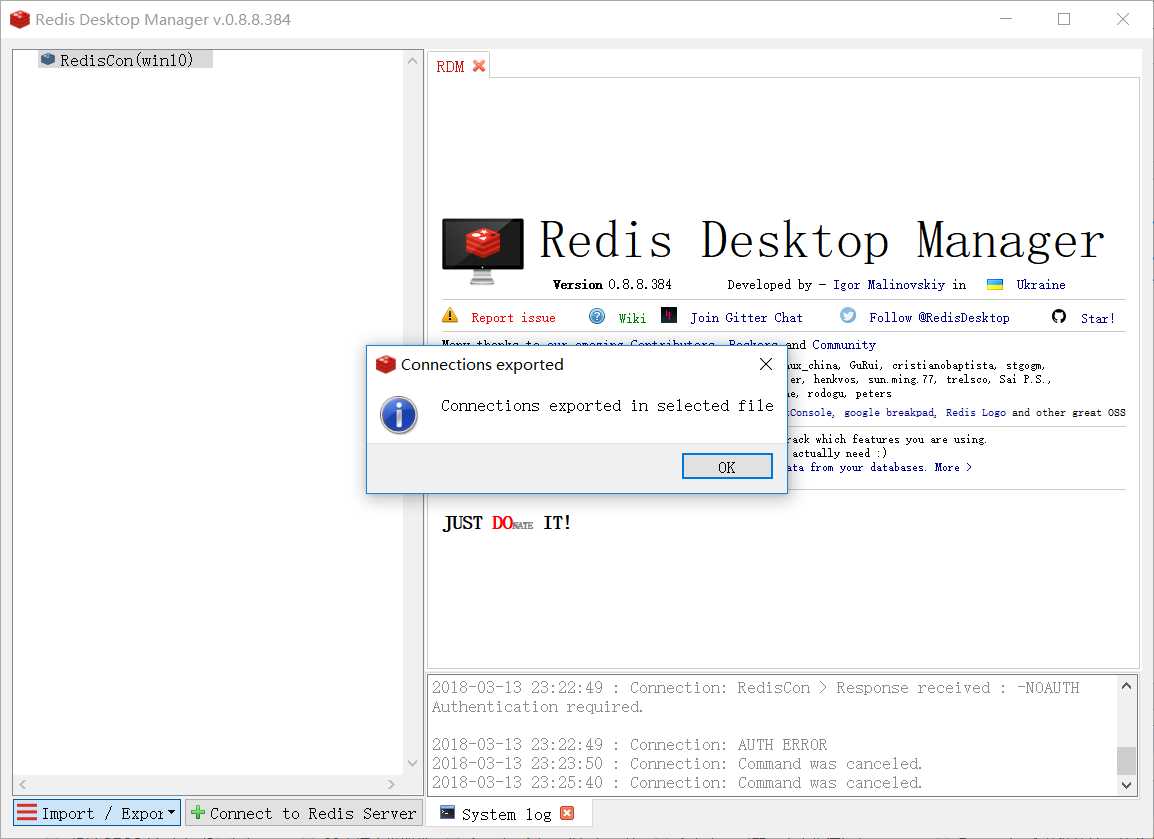Close the RDM tab with red X

tap(479, 66)
